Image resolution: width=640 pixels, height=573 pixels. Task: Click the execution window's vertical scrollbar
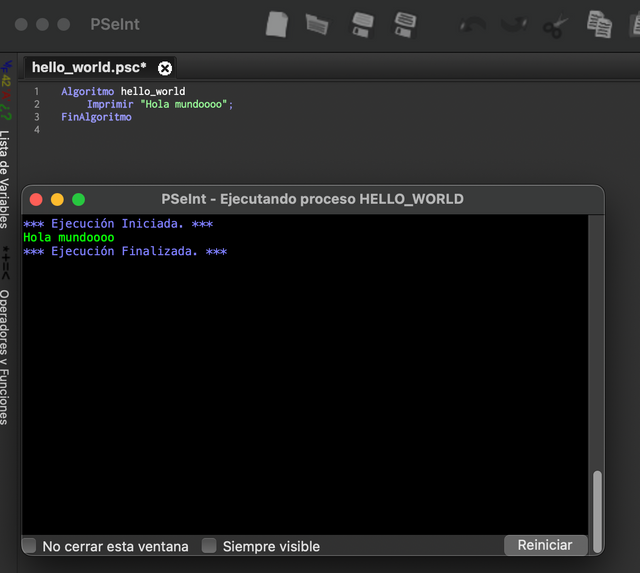pyautogui.click(x=598, y=505)
